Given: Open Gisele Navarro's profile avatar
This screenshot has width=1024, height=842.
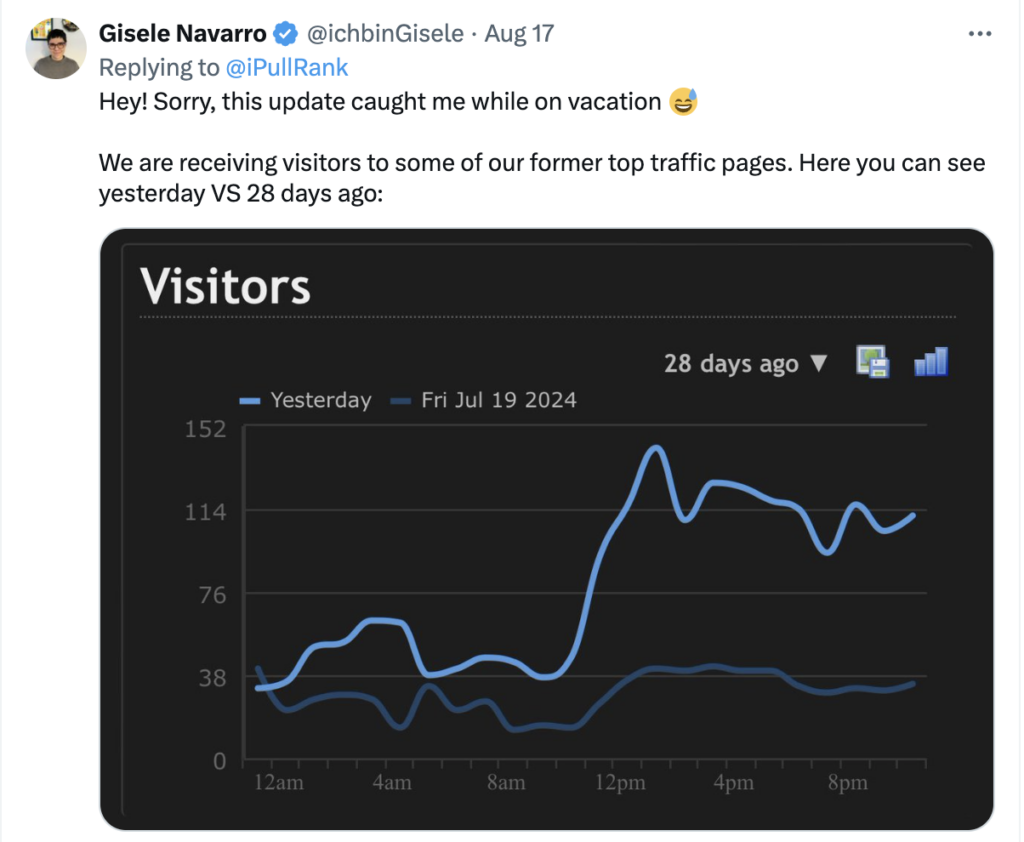Looking at the screenshot, I should pyautogui.click(x=54, y=48).
